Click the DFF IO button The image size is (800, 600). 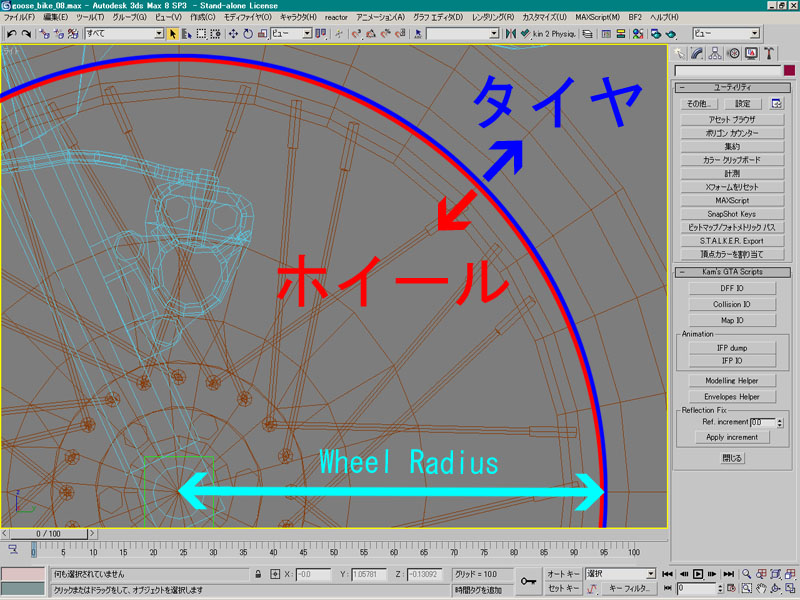point(732,288)
